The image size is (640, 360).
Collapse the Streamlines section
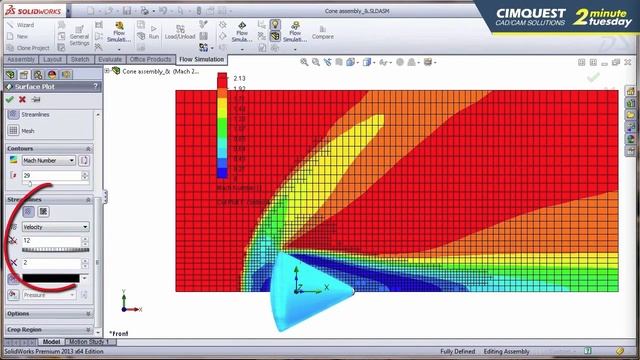tap(88, 200)
